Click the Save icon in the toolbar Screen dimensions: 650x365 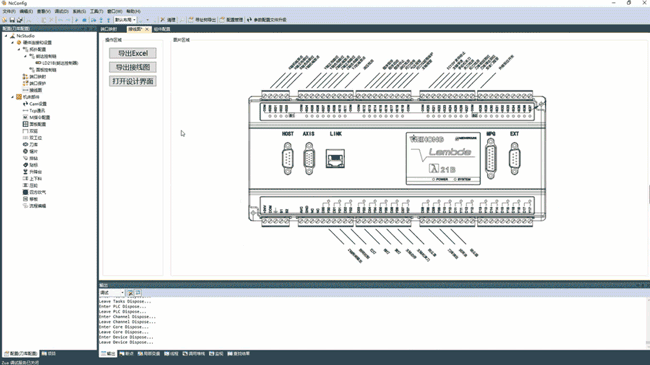[x=12, y=19]
